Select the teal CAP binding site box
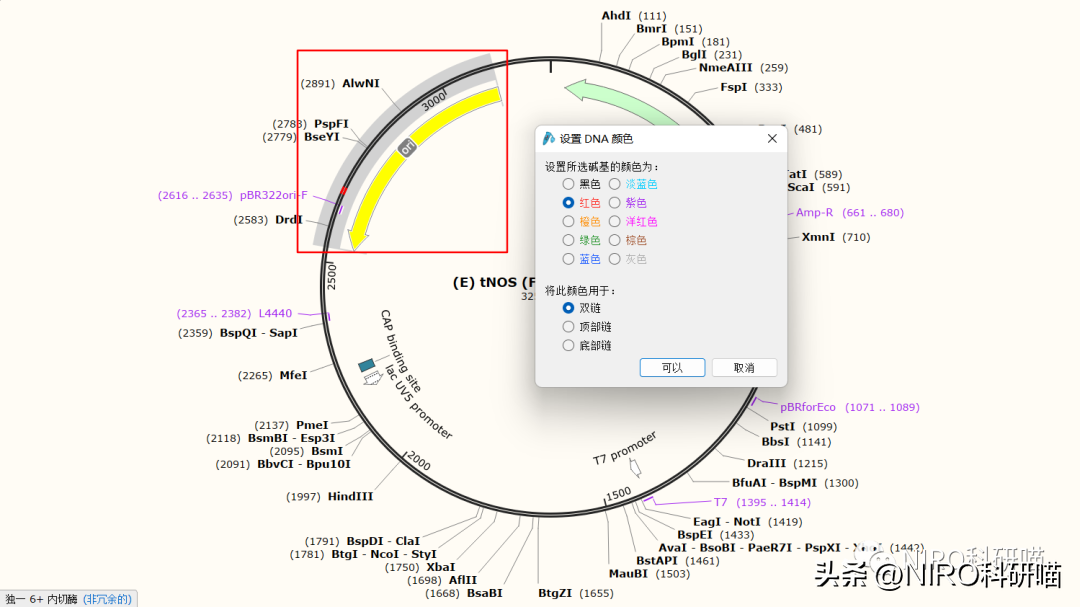 pyautogui.click(x=366, y=365)
